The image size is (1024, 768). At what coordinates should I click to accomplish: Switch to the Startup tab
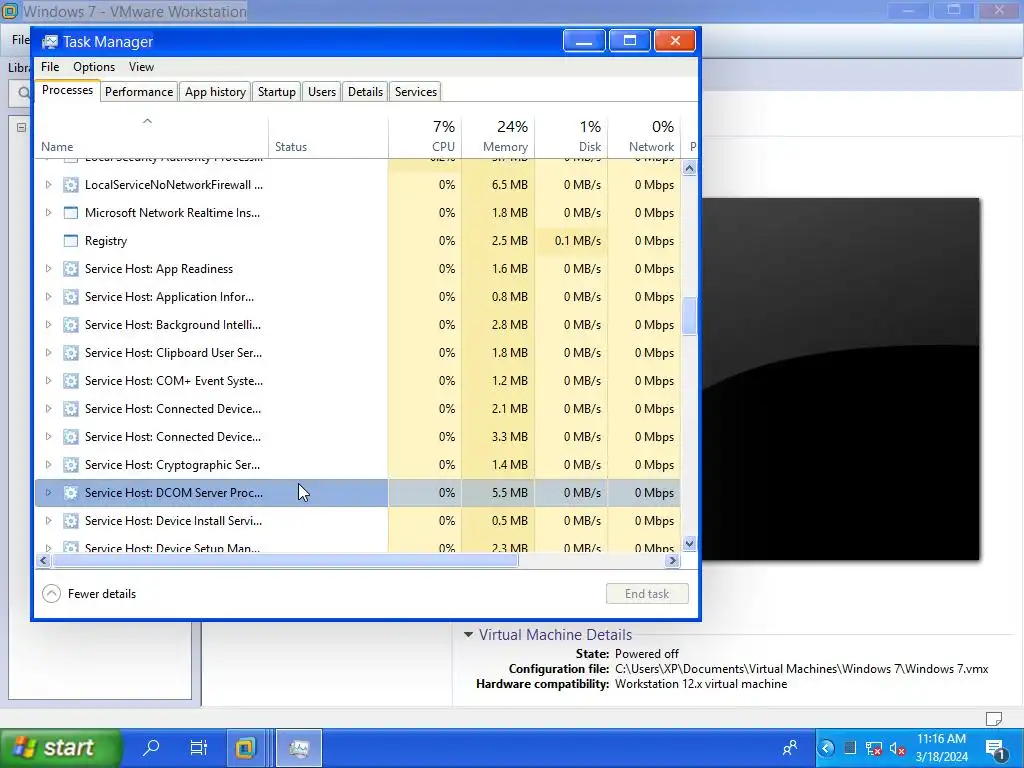(276, 92)
